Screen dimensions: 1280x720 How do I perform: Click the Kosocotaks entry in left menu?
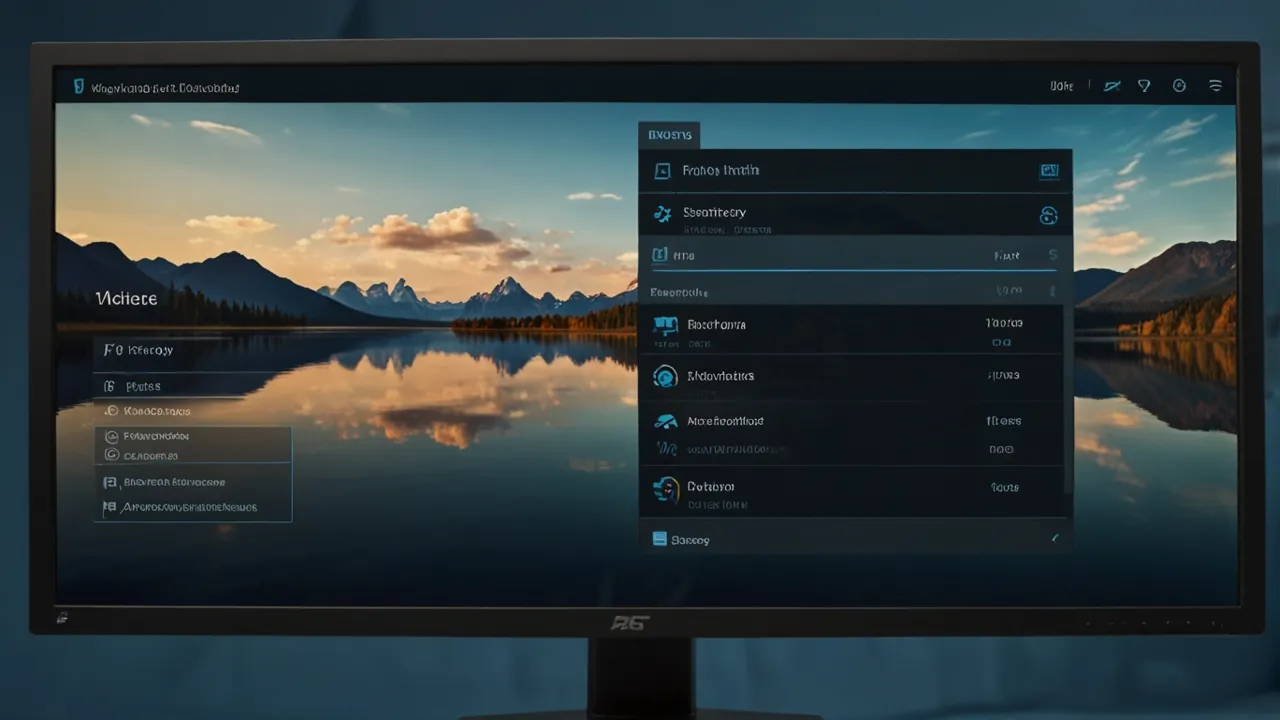click(156, 411)
